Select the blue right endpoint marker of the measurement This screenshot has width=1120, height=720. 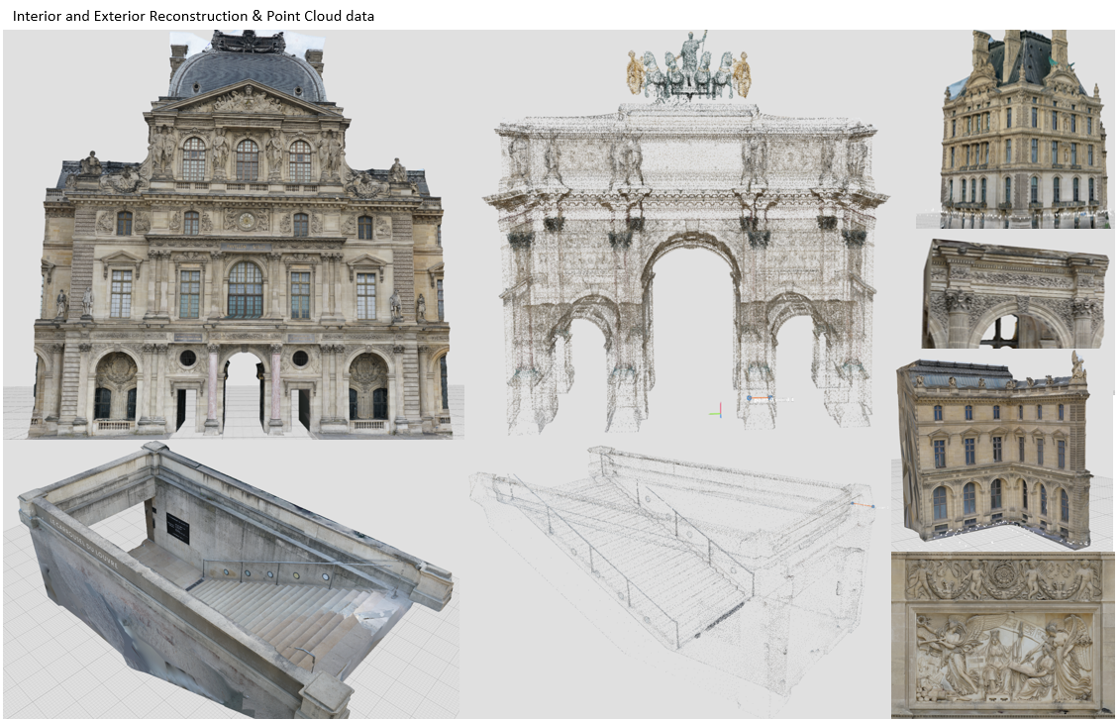(770, 397)
